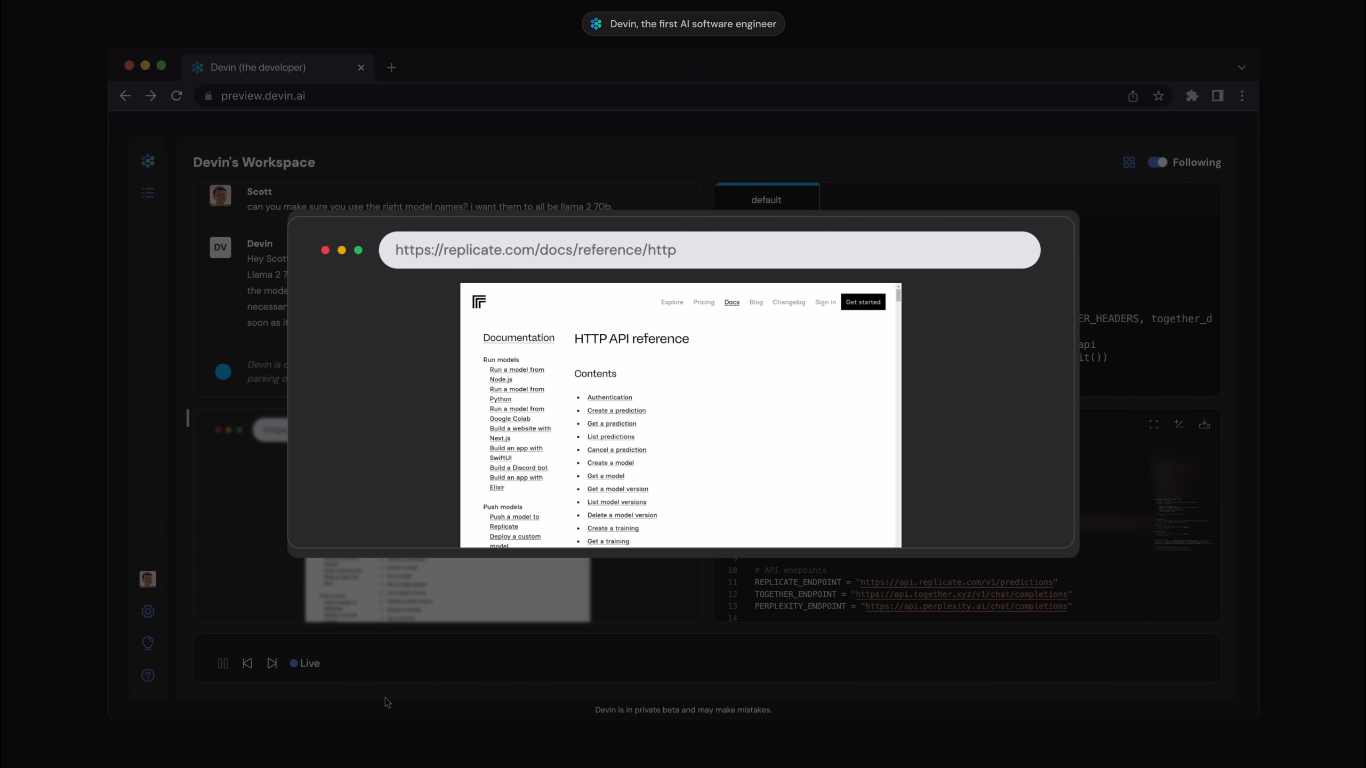Click the Live indicator
The height and width of the screenshot is (768, 1366).
coord(305,663)
